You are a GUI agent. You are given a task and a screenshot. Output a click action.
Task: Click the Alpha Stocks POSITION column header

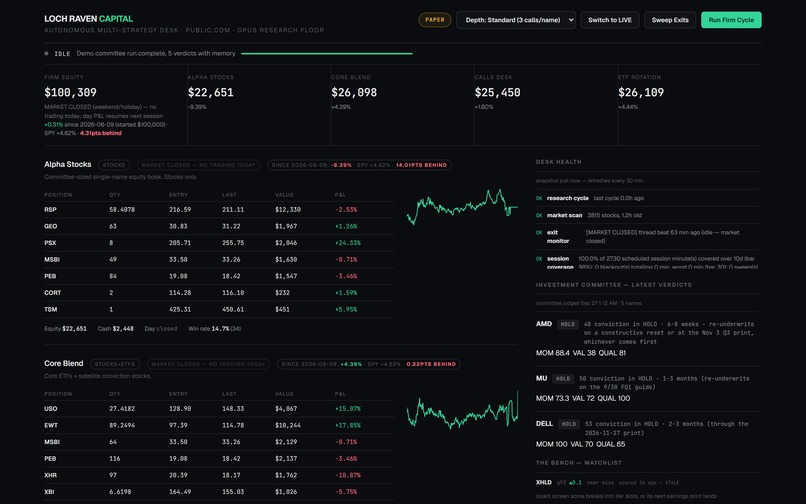(58, 195)
